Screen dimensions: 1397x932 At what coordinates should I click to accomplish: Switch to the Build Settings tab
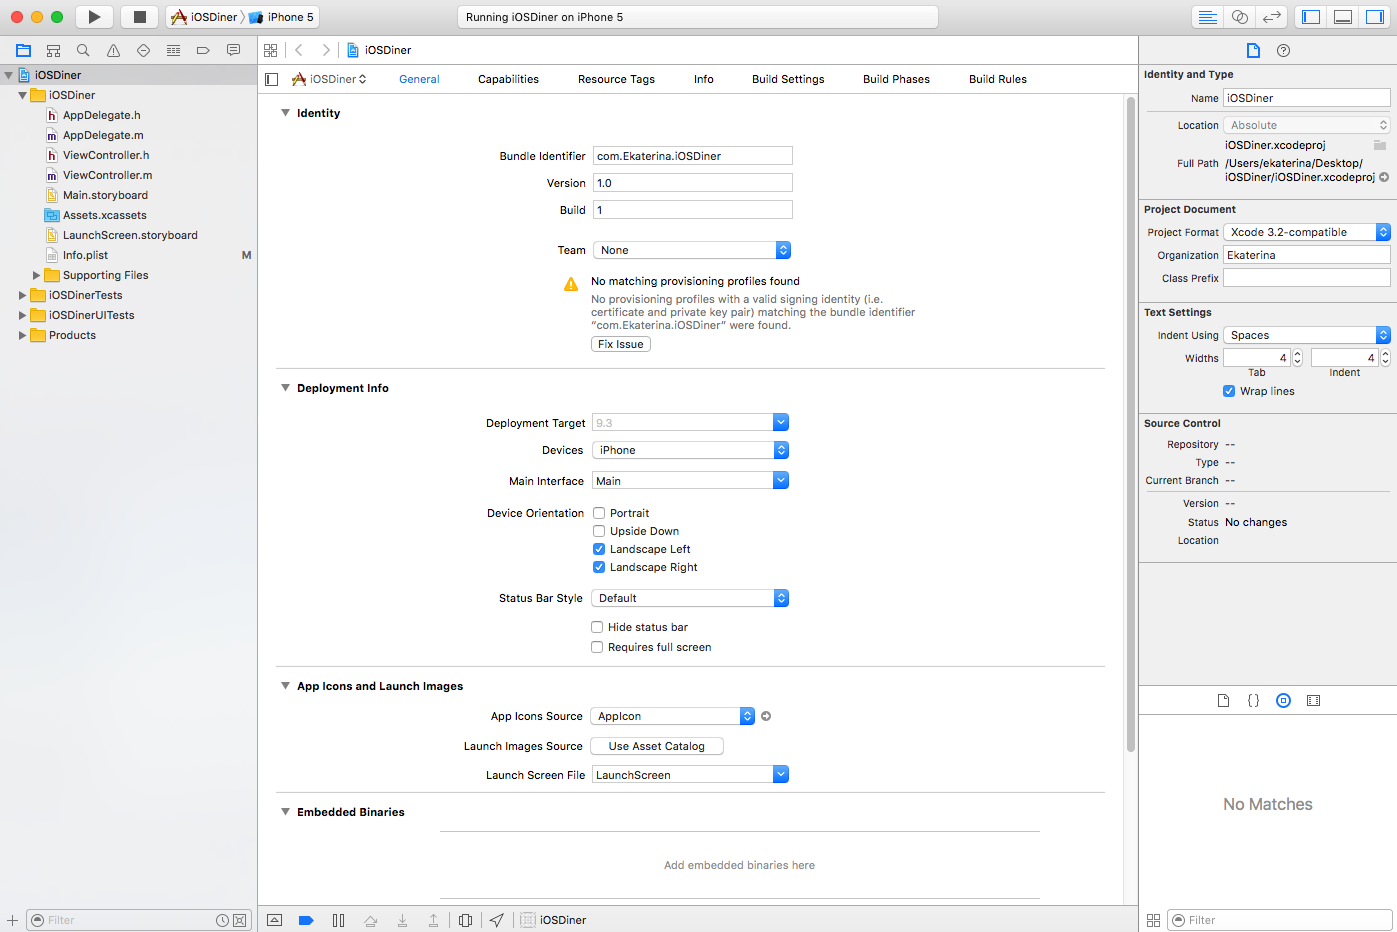pyautogui.click(x=788, y=79)
